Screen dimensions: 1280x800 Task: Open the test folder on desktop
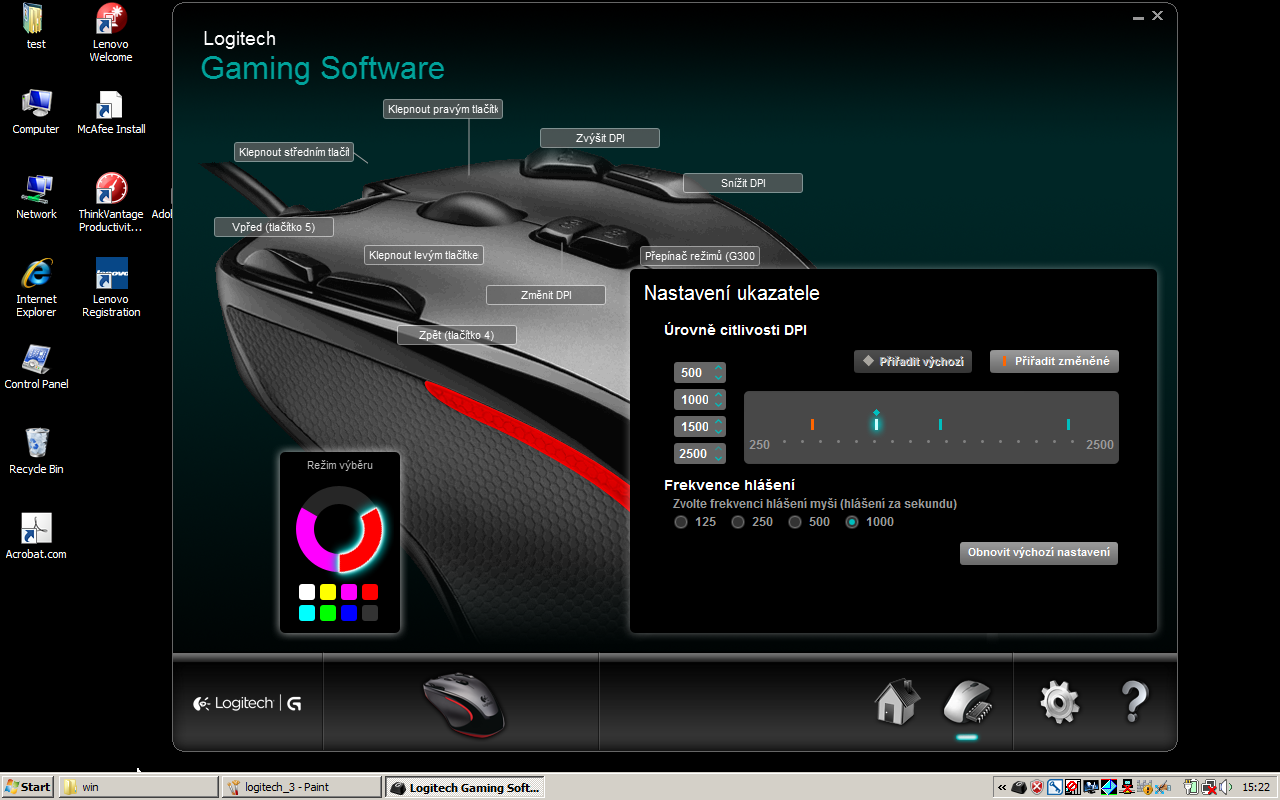pos(36,27)
